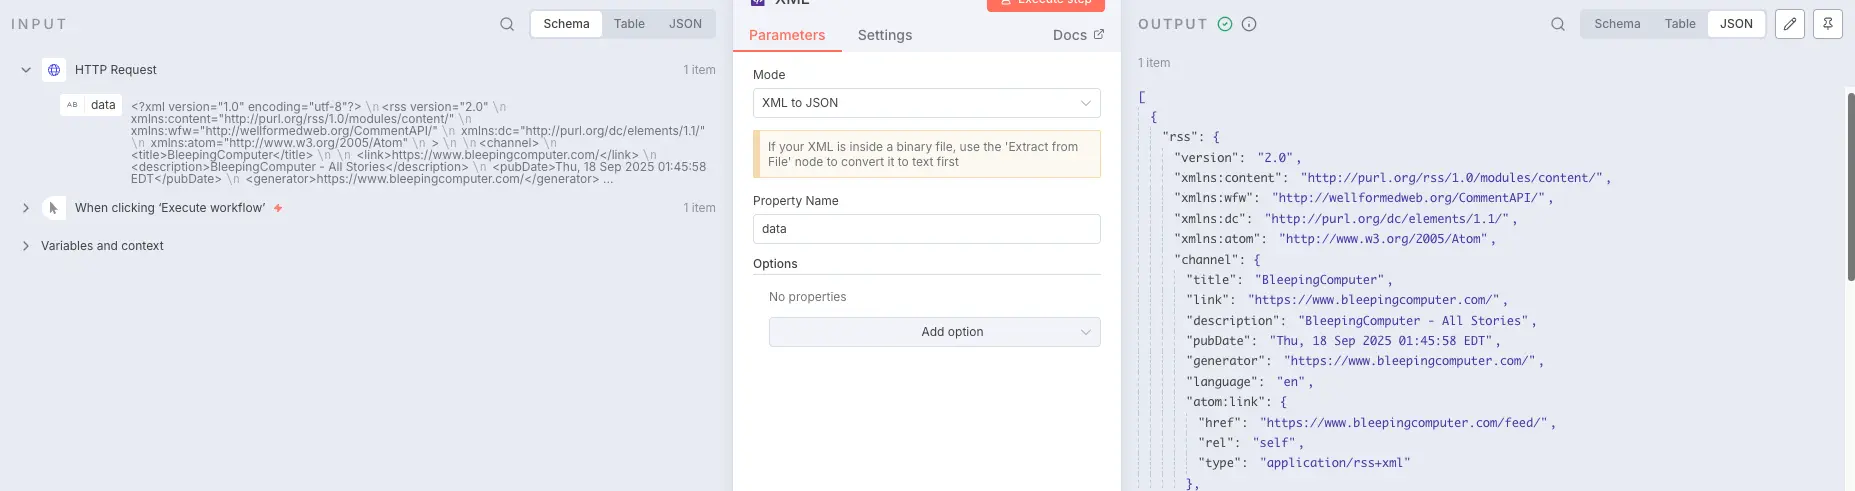Switch Input view to Schema
This screenshot has width=1855, height=491.
pyautogui.click(x=566, y=24)
